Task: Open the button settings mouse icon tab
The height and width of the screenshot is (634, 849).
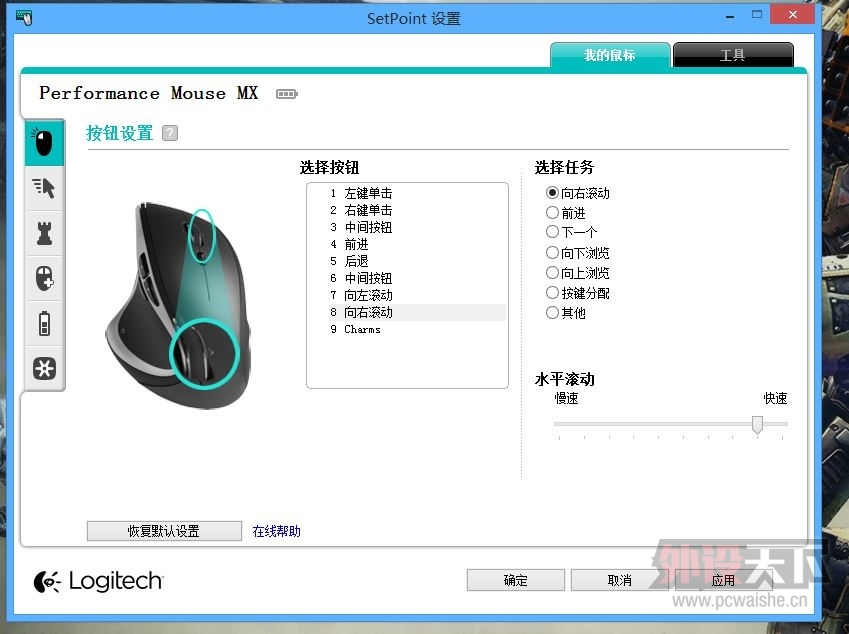Action: click(x=44, y=142)
